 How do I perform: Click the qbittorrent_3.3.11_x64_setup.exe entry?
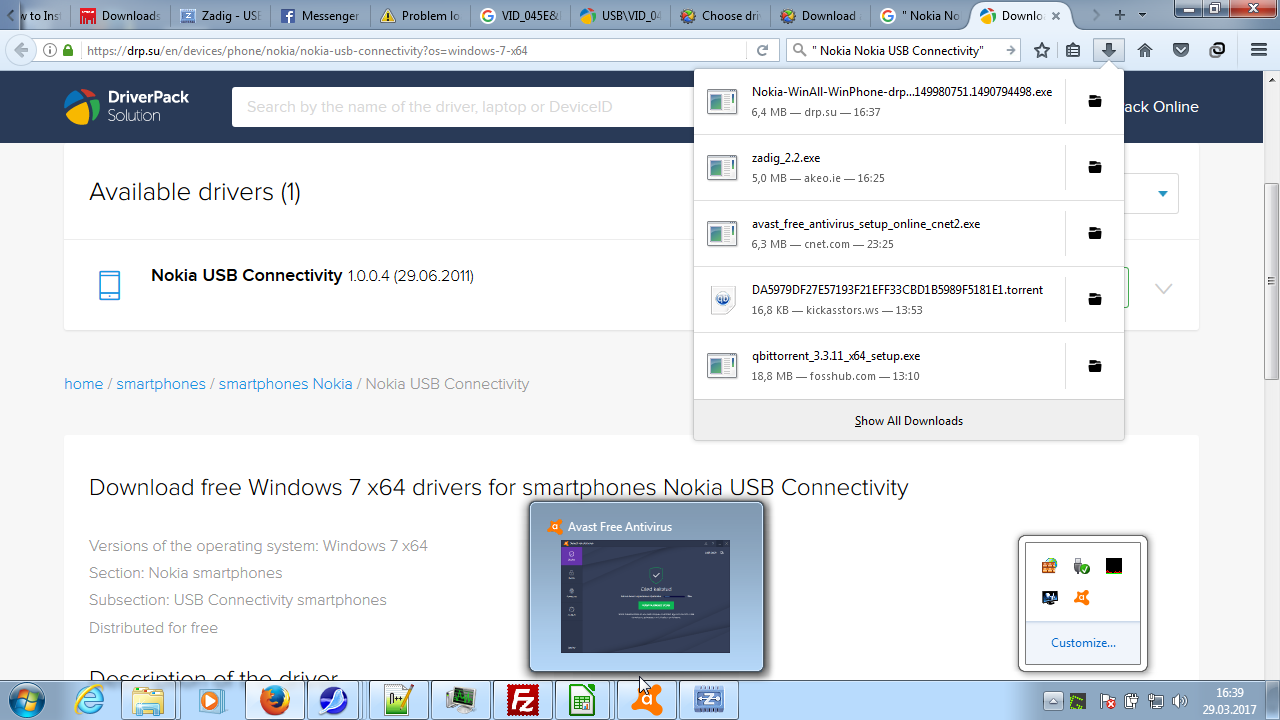pos(879,366)
